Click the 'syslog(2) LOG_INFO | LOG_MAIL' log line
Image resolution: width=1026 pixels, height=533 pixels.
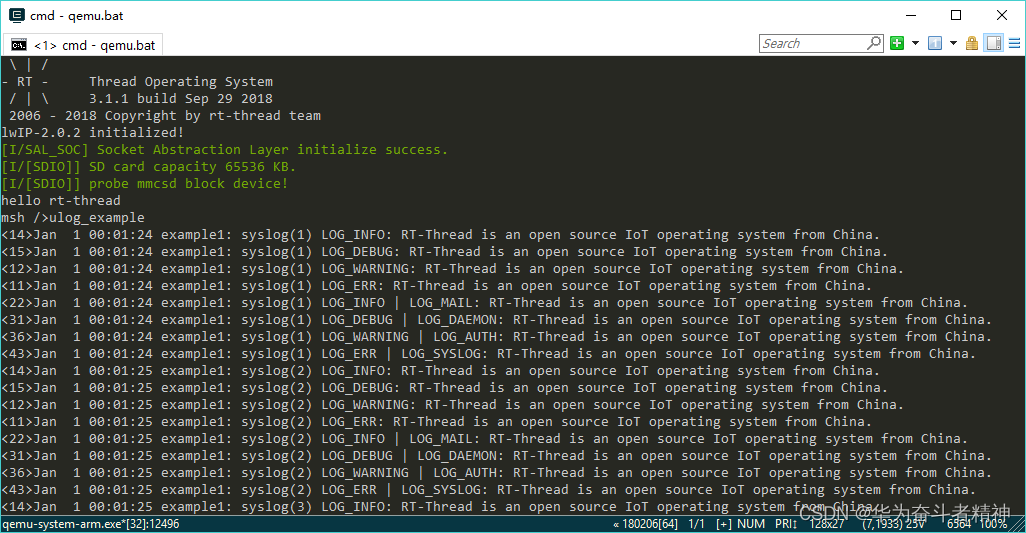point(484,439)
